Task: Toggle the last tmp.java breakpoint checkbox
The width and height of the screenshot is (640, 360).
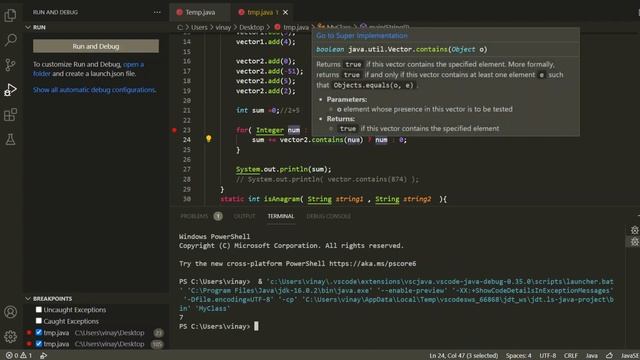Action: (x=39, y=344)
